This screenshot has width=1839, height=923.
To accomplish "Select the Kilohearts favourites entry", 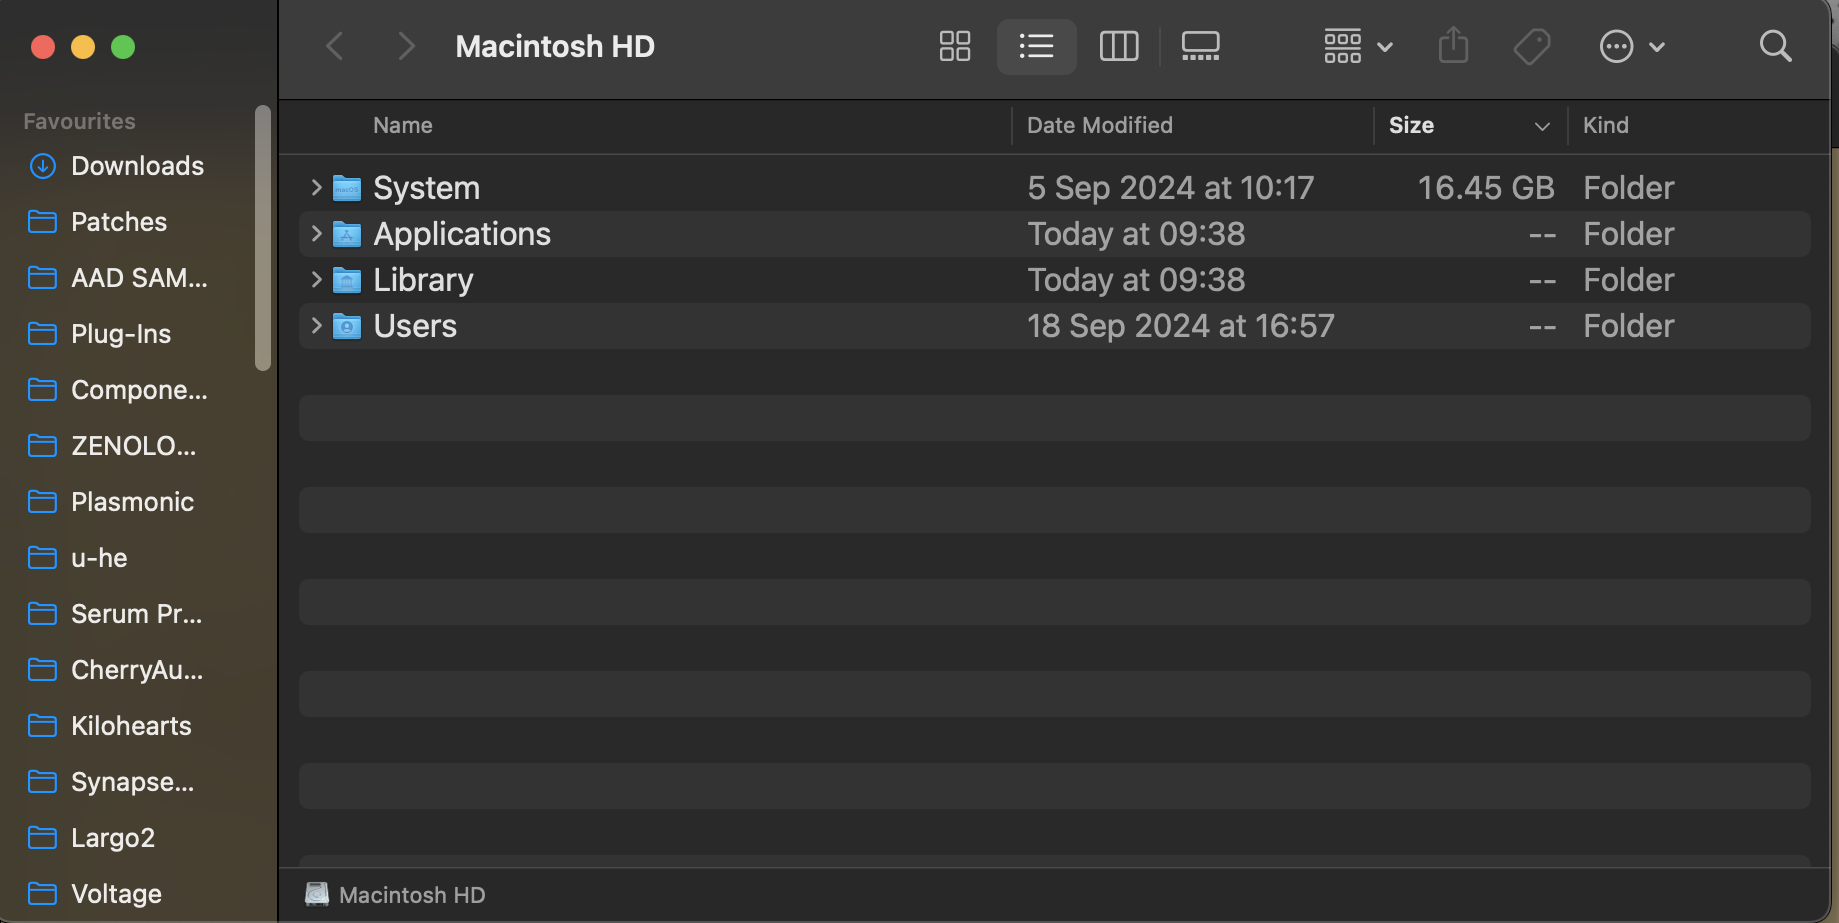I will (130, 726).
